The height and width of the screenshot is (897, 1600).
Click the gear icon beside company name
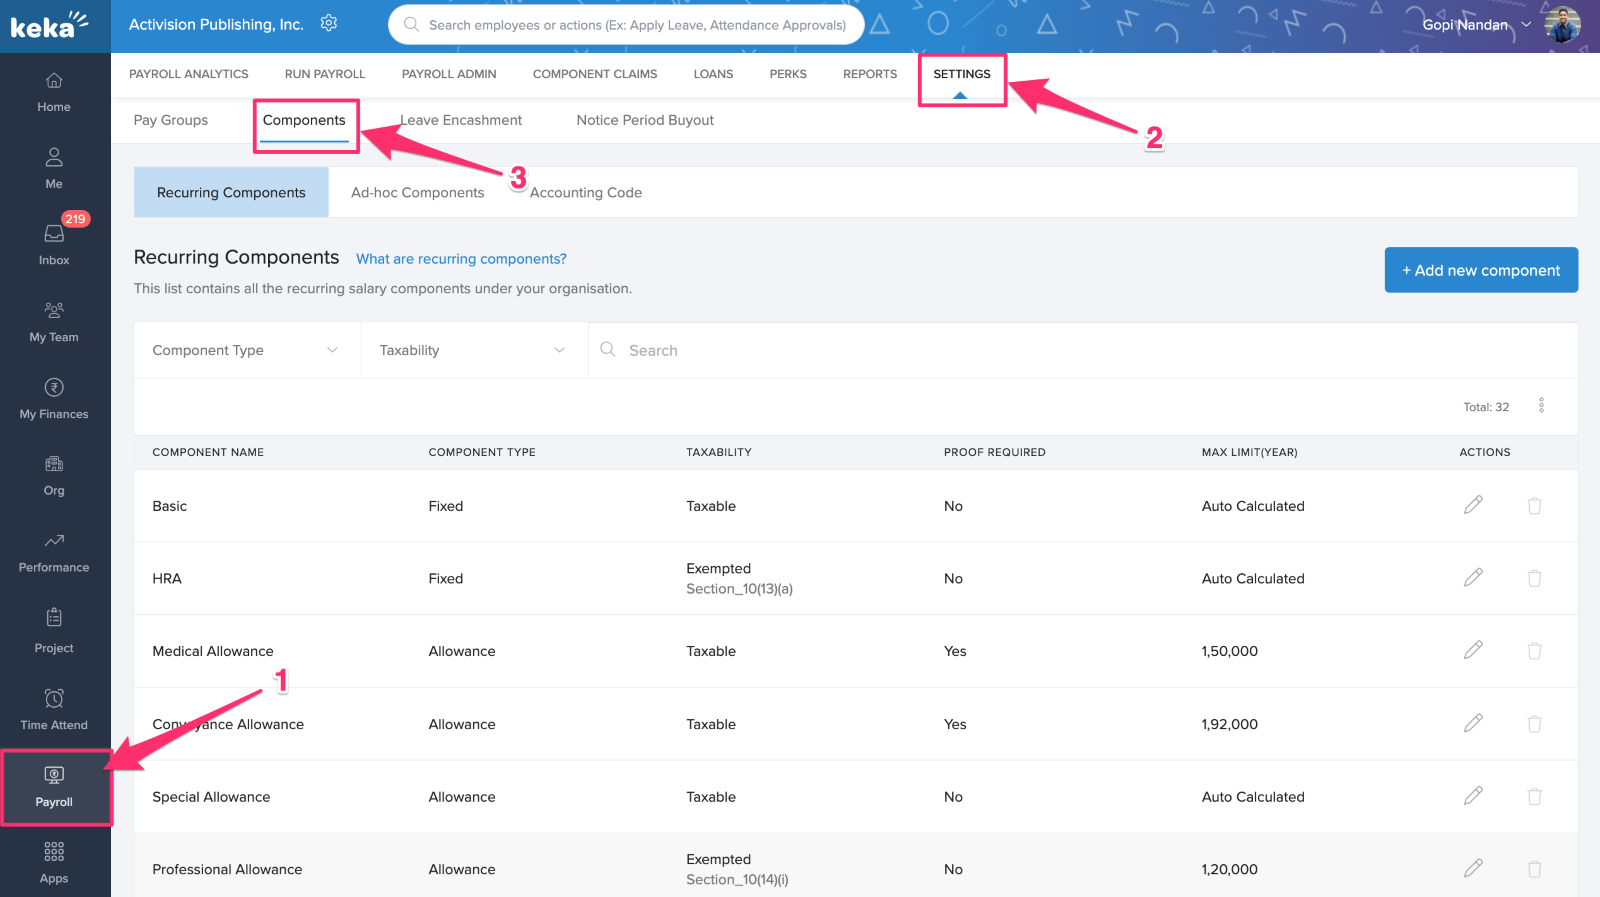tap(329, 23)
